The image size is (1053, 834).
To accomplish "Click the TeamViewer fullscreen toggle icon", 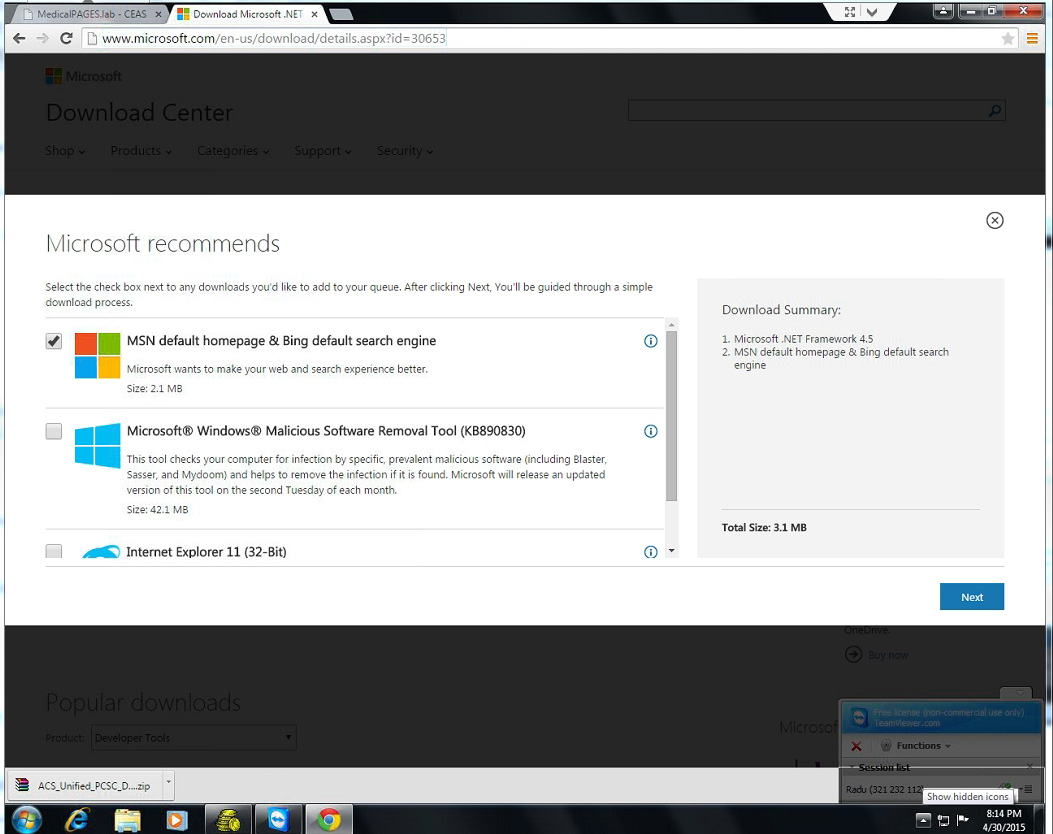I will 850,11.
